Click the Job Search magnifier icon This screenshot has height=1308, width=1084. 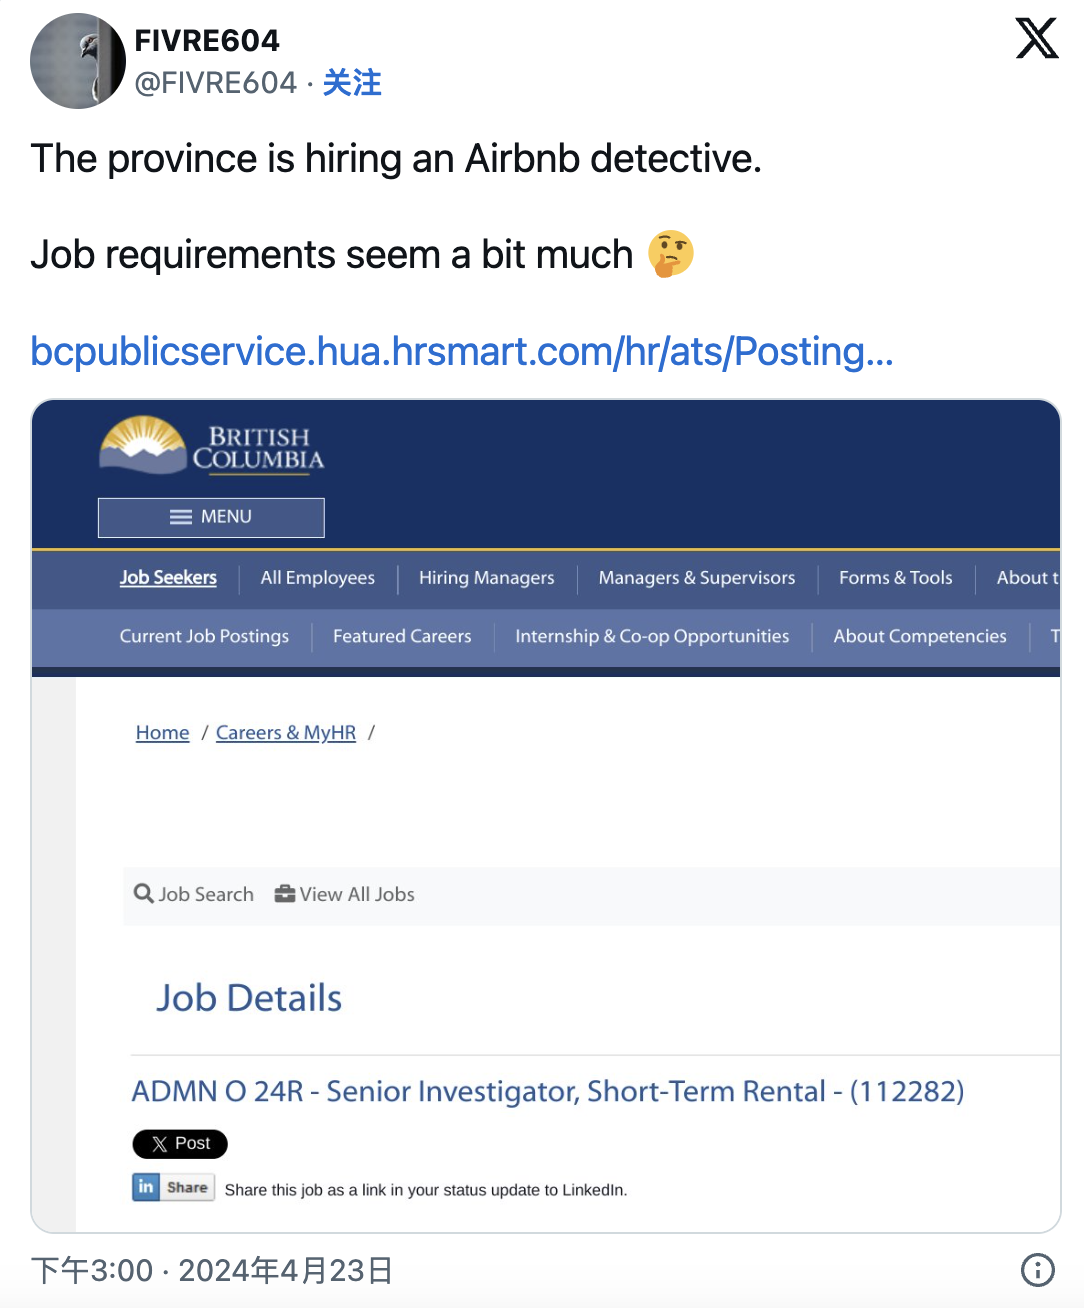tap(144, 894)
